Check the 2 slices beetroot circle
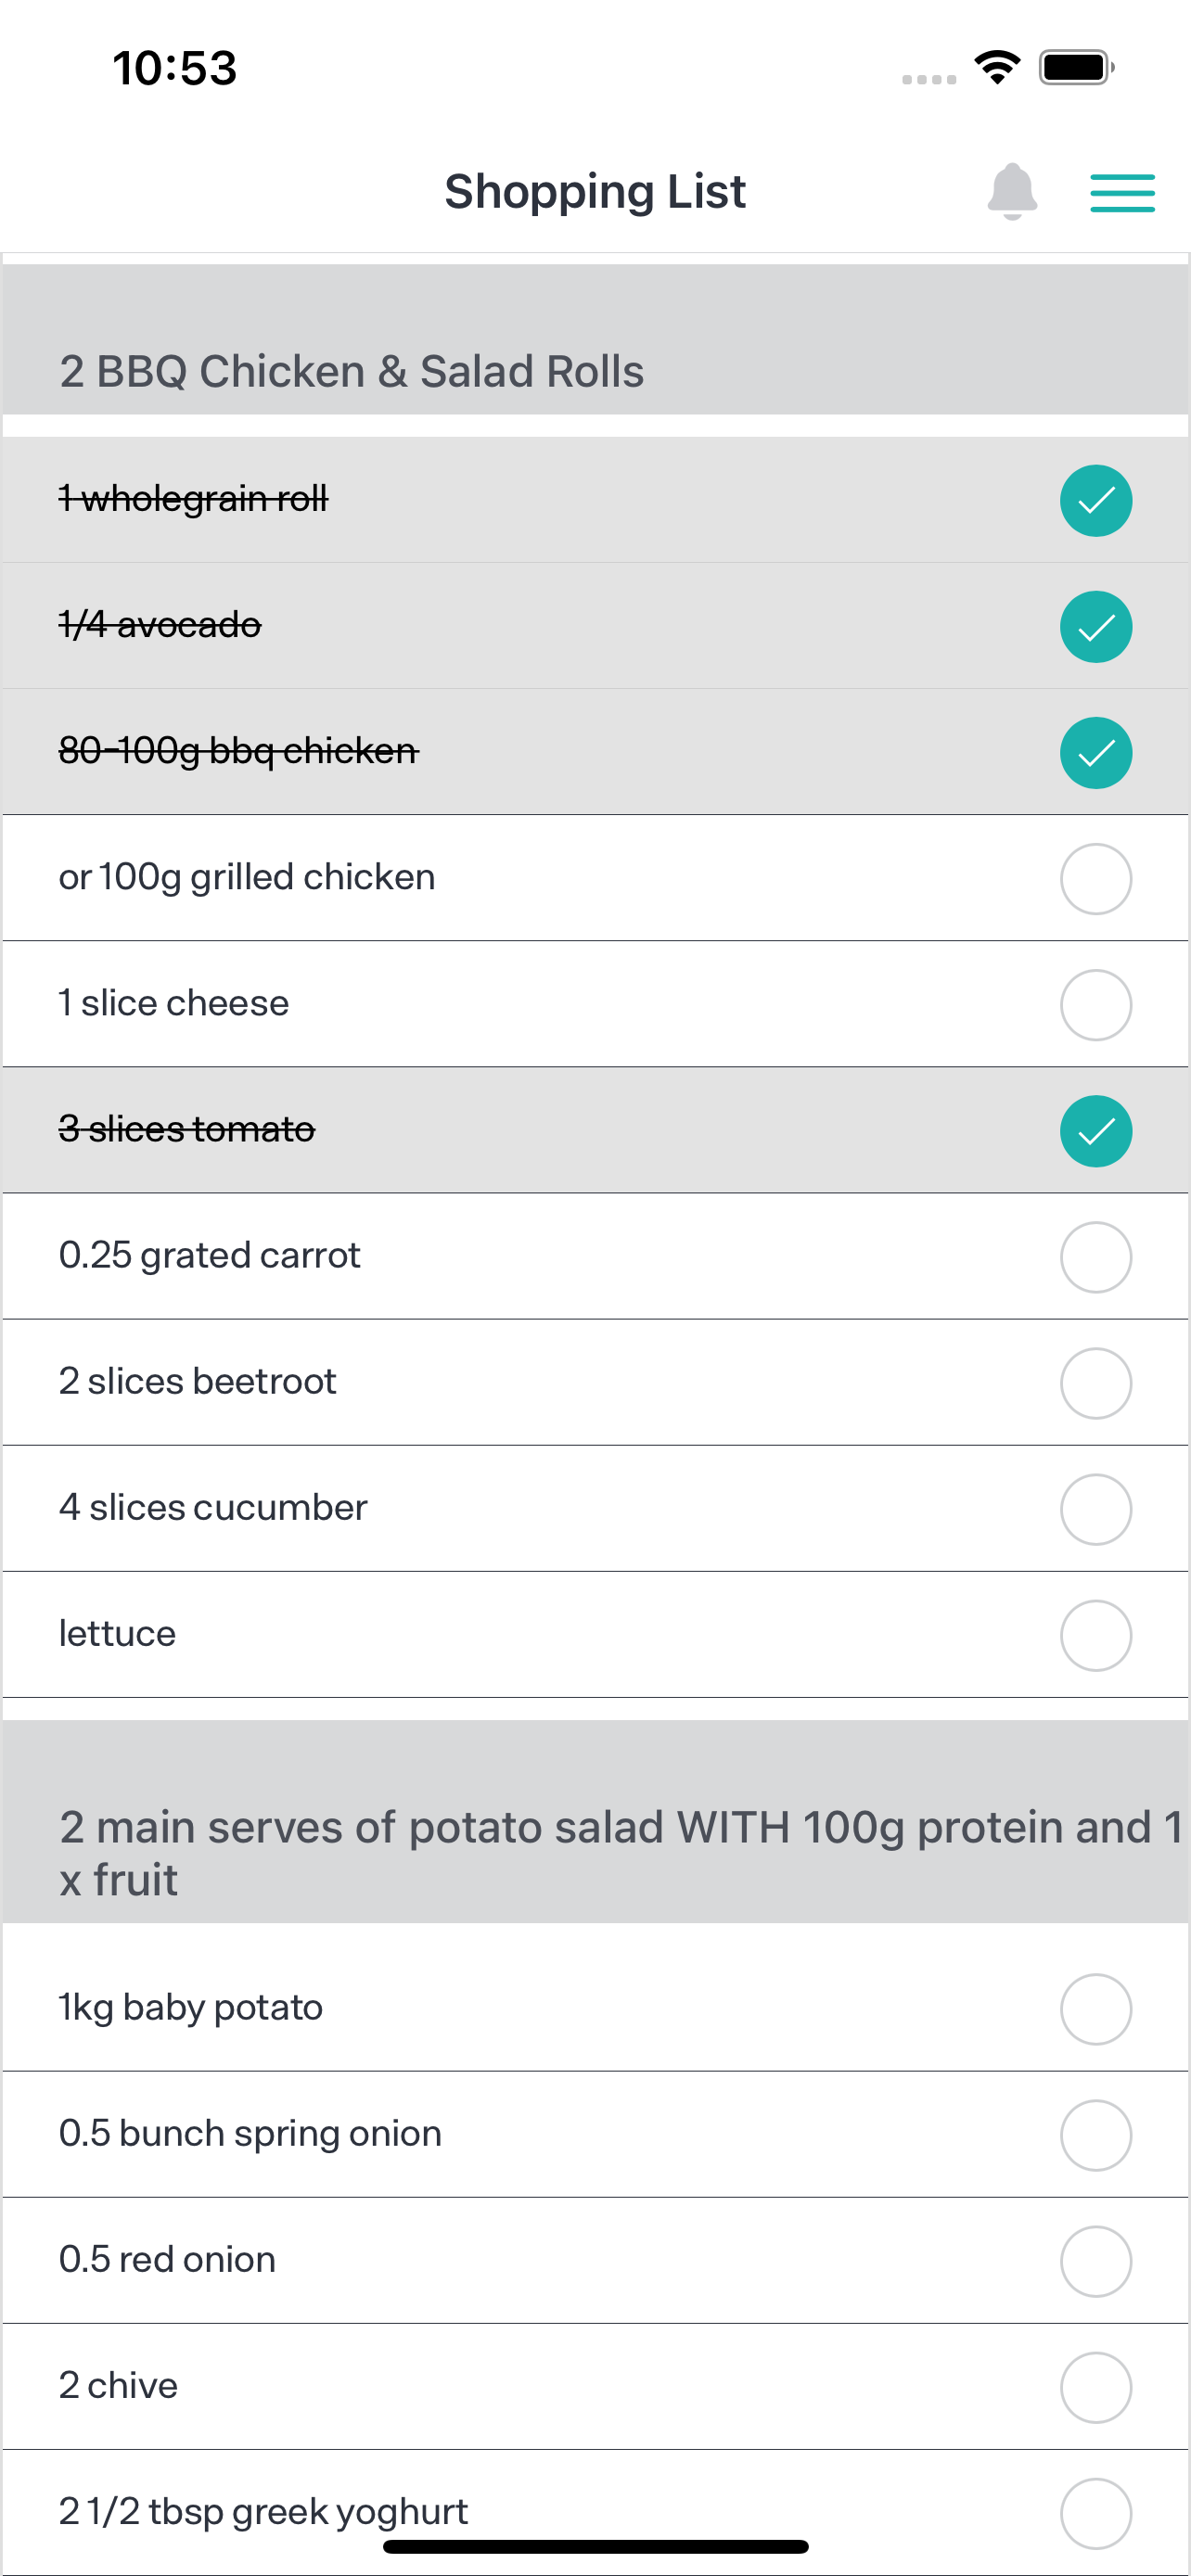This screenshot has width=1191, height=2576. (x=1095, y=1383)
